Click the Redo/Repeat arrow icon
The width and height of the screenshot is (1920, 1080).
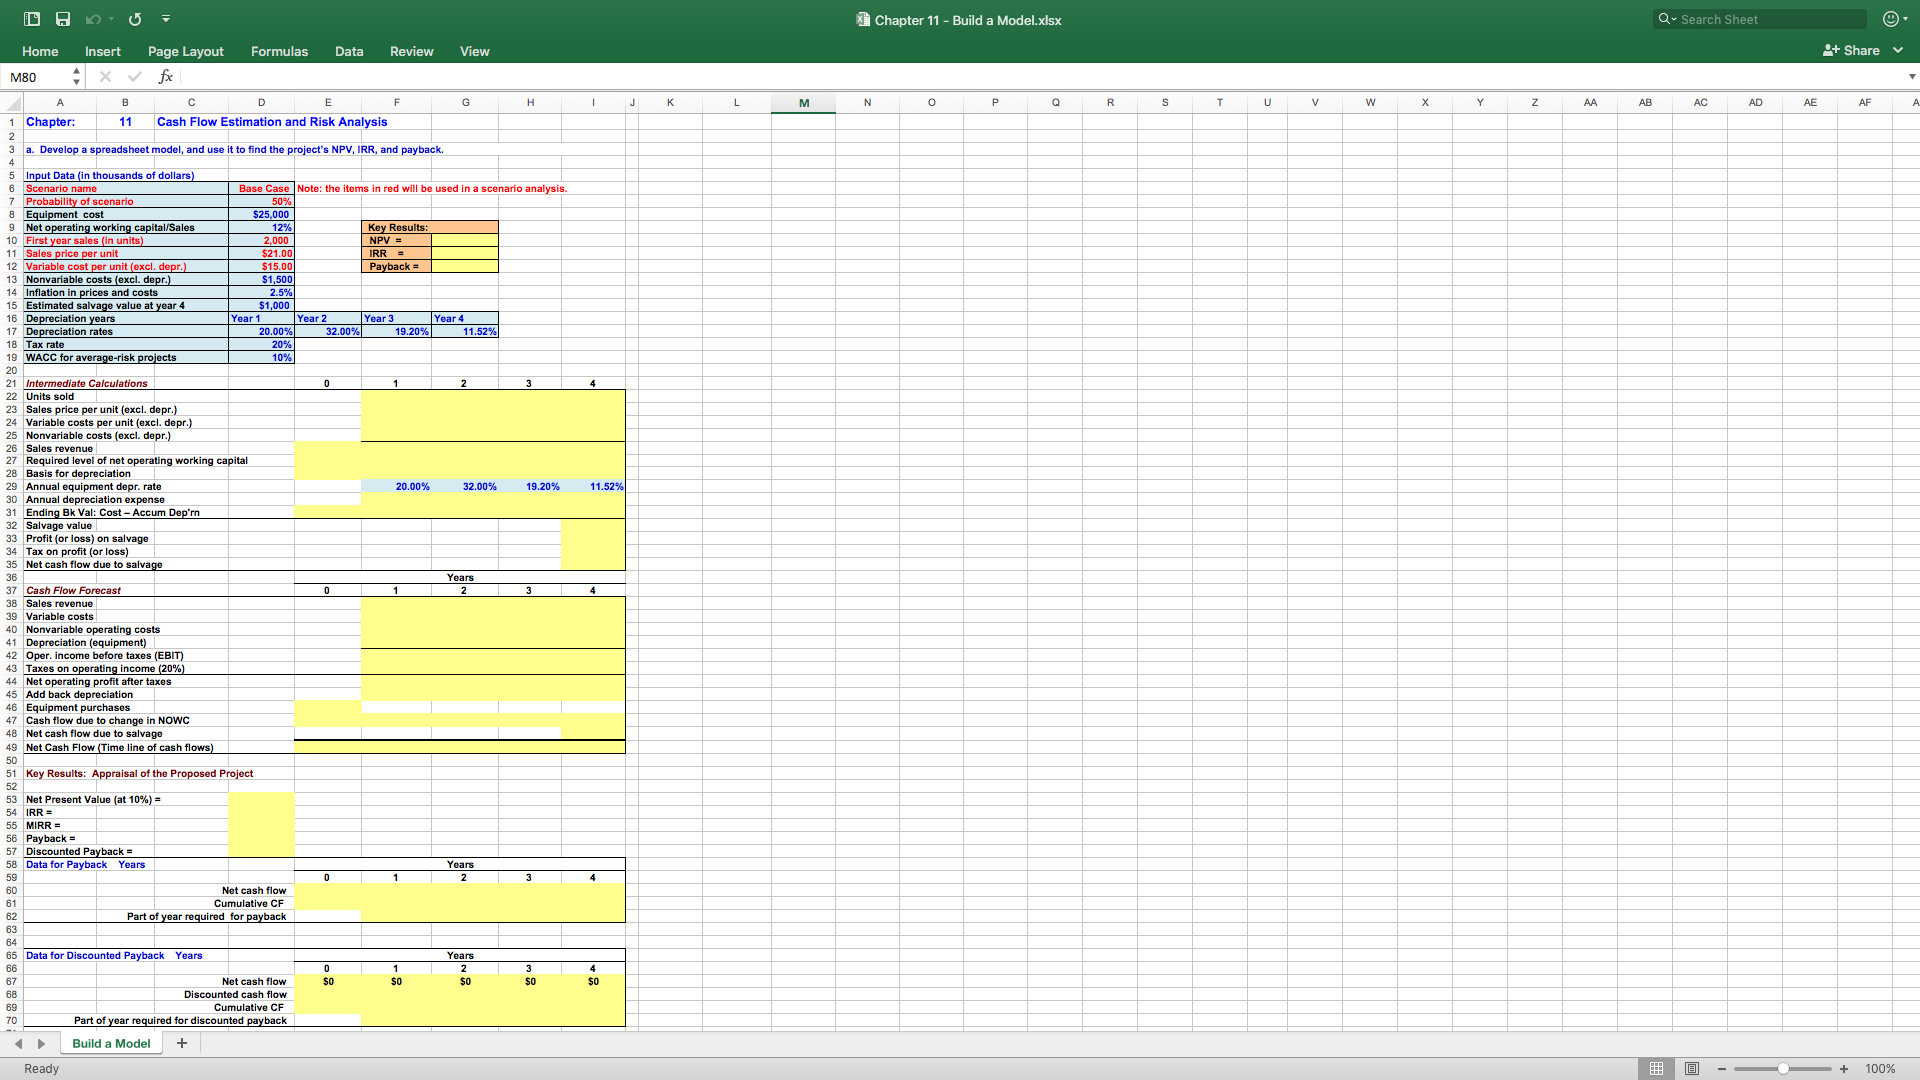[x=135, y=19]
